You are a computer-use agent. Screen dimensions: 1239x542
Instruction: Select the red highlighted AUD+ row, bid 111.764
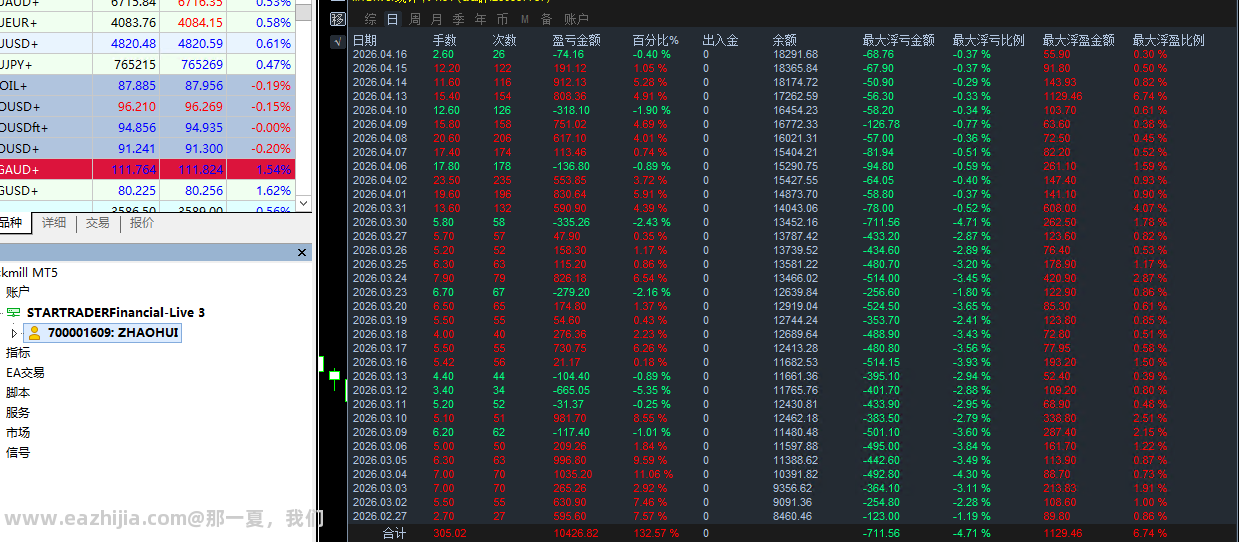(148, 170)
